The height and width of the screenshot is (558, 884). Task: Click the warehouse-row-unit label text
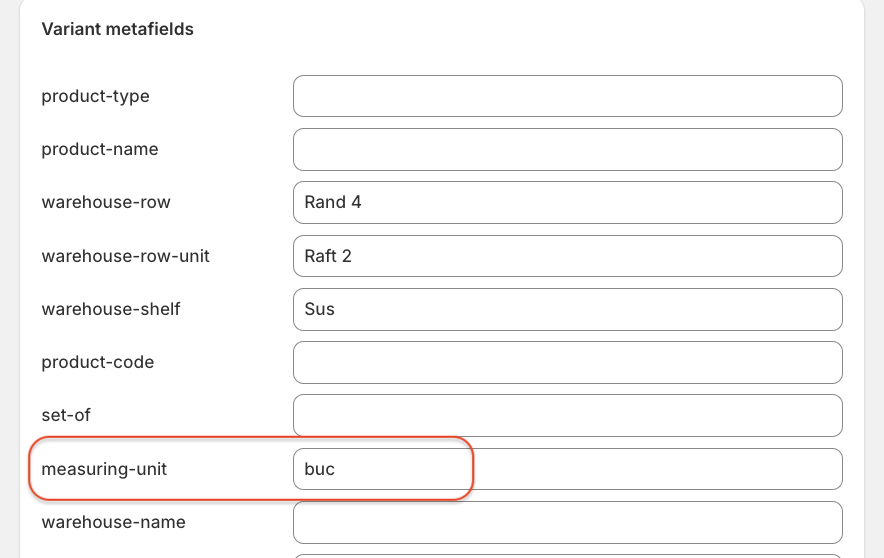coord(125,256)
